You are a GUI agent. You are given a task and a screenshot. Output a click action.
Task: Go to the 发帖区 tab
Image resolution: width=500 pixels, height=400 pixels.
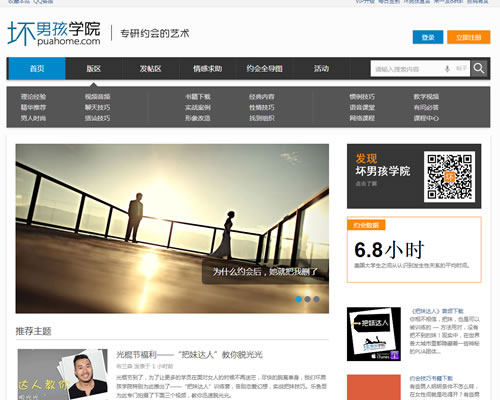click(x=151, y=69)
